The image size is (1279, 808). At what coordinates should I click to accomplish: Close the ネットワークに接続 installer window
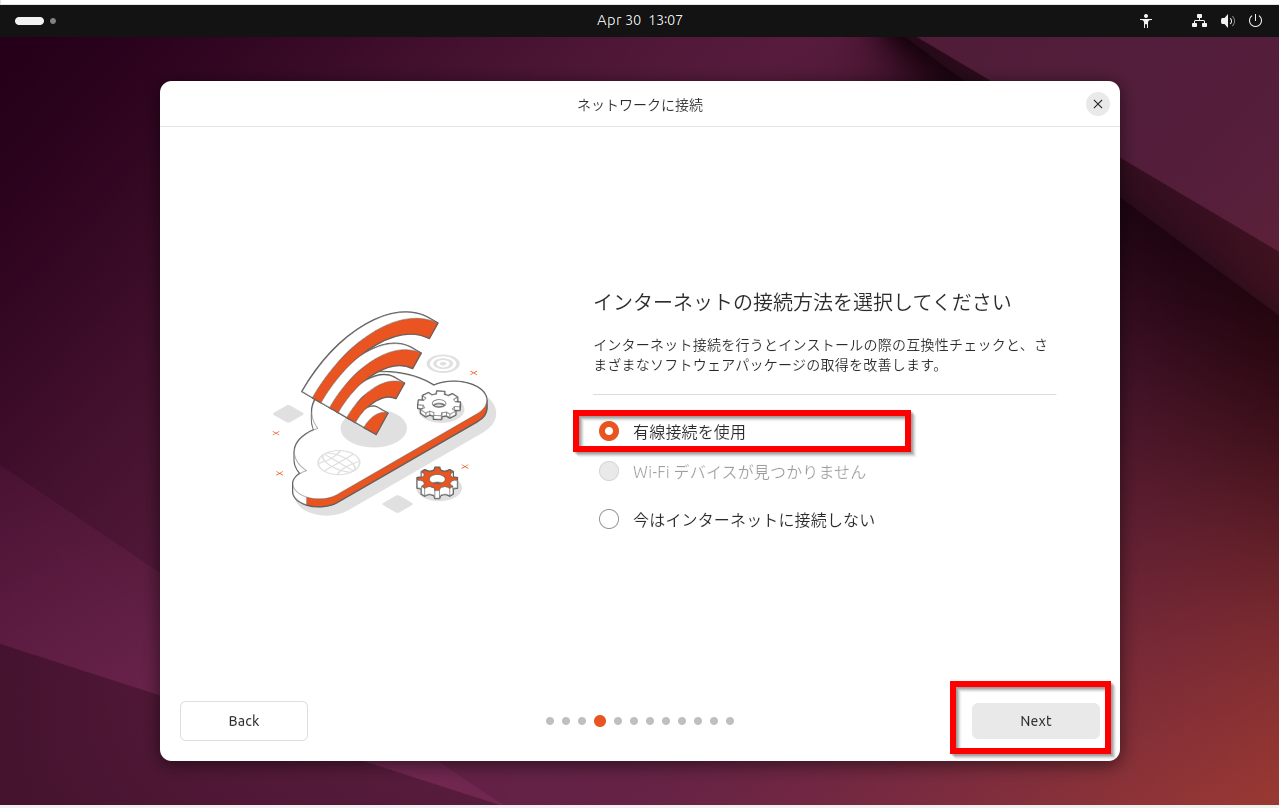[1098, 104]
